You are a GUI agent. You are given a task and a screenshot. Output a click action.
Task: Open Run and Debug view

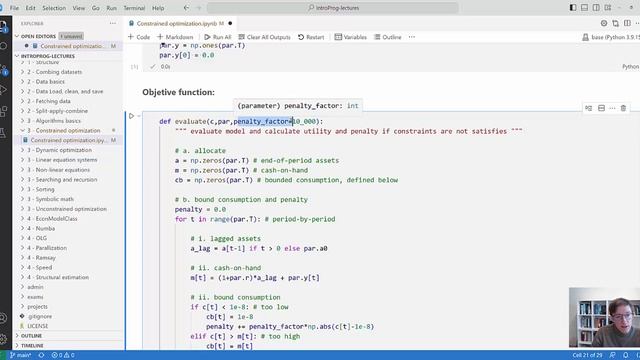(3, 90)
